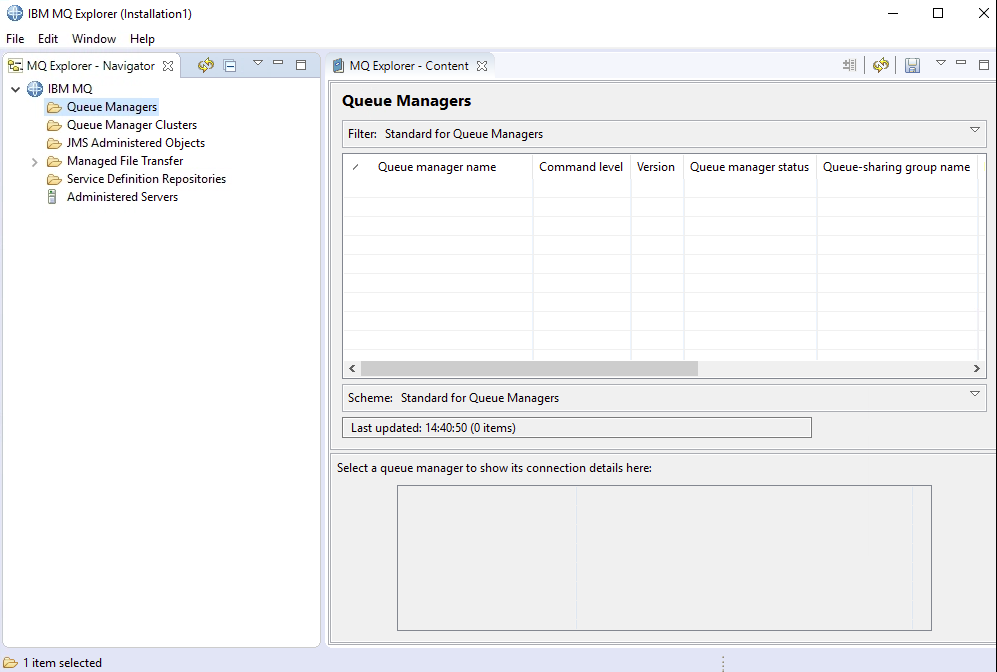Close the IBM MQ Explorer window
Image resolution: width=997 pixels, height=672 pixels.
tap(983, 13)
